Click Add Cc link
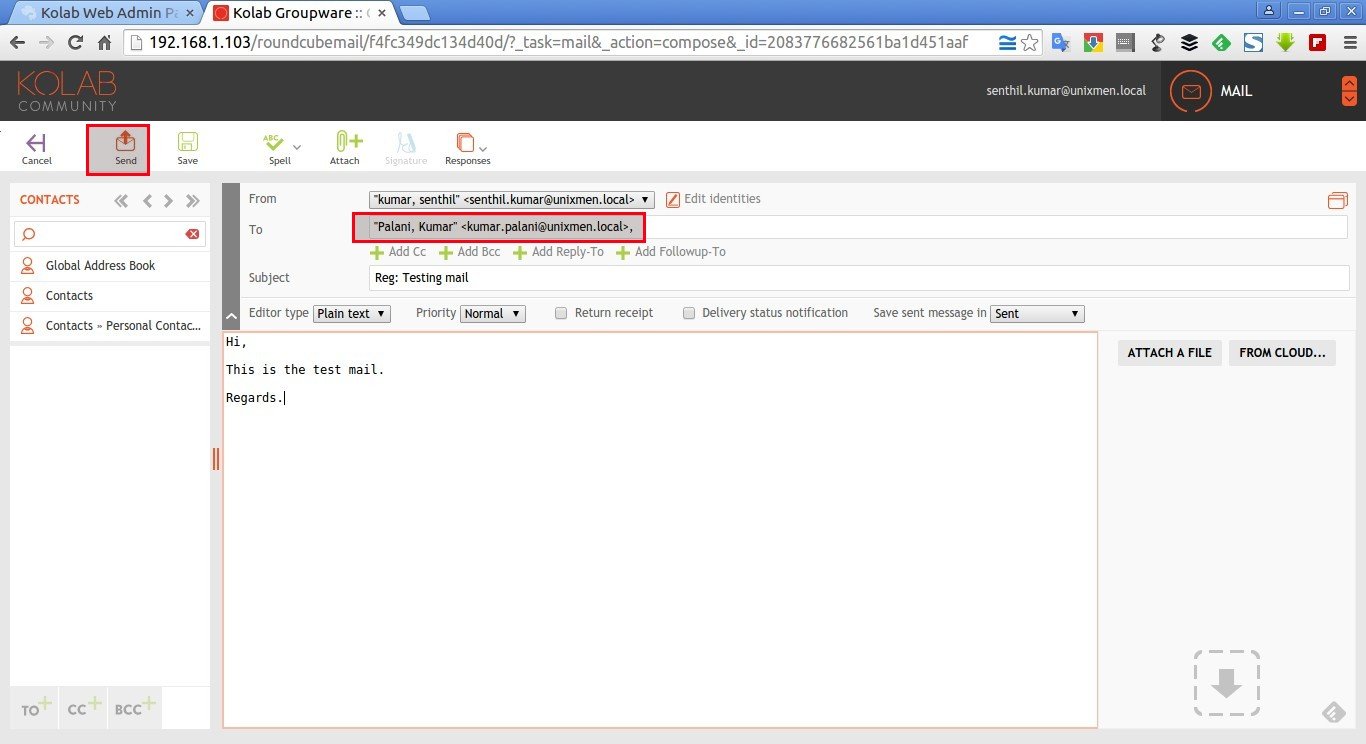Image resolution: width=1366 pixels, height=744 pixels. [x=398, y=252]
